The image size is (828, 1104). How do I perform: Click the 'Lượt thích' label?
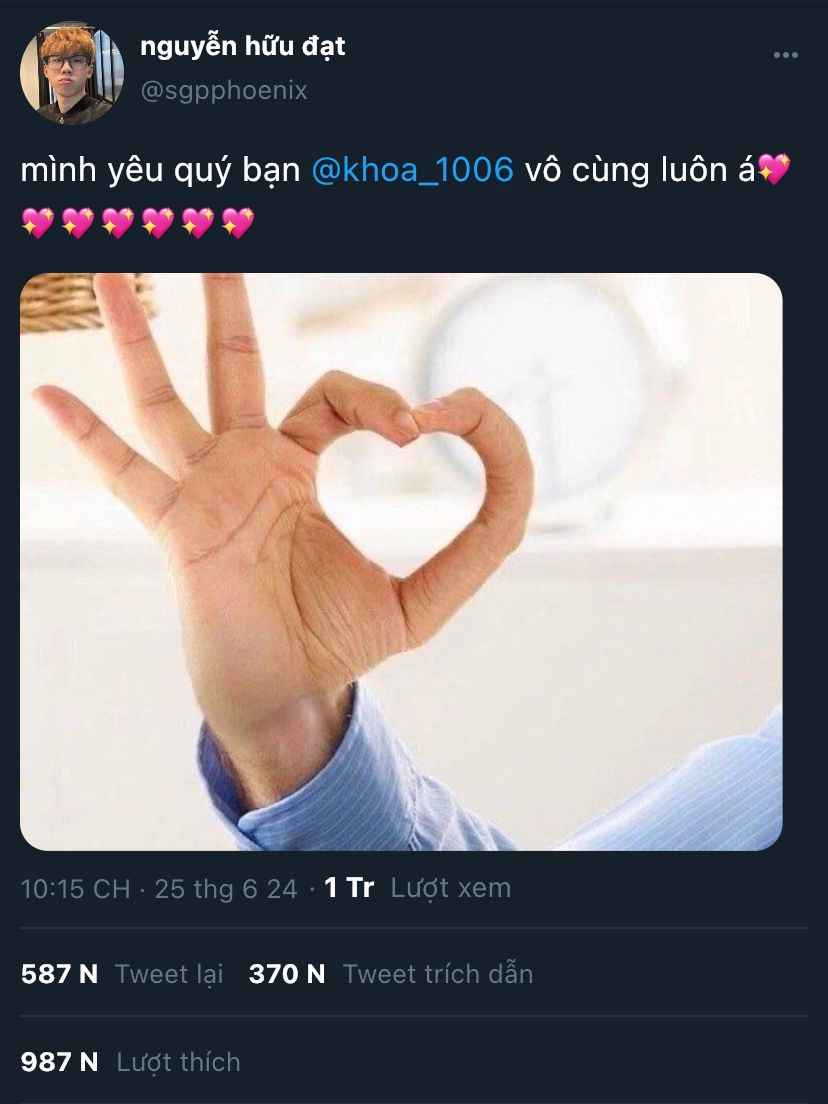(x=178, y=1062)
